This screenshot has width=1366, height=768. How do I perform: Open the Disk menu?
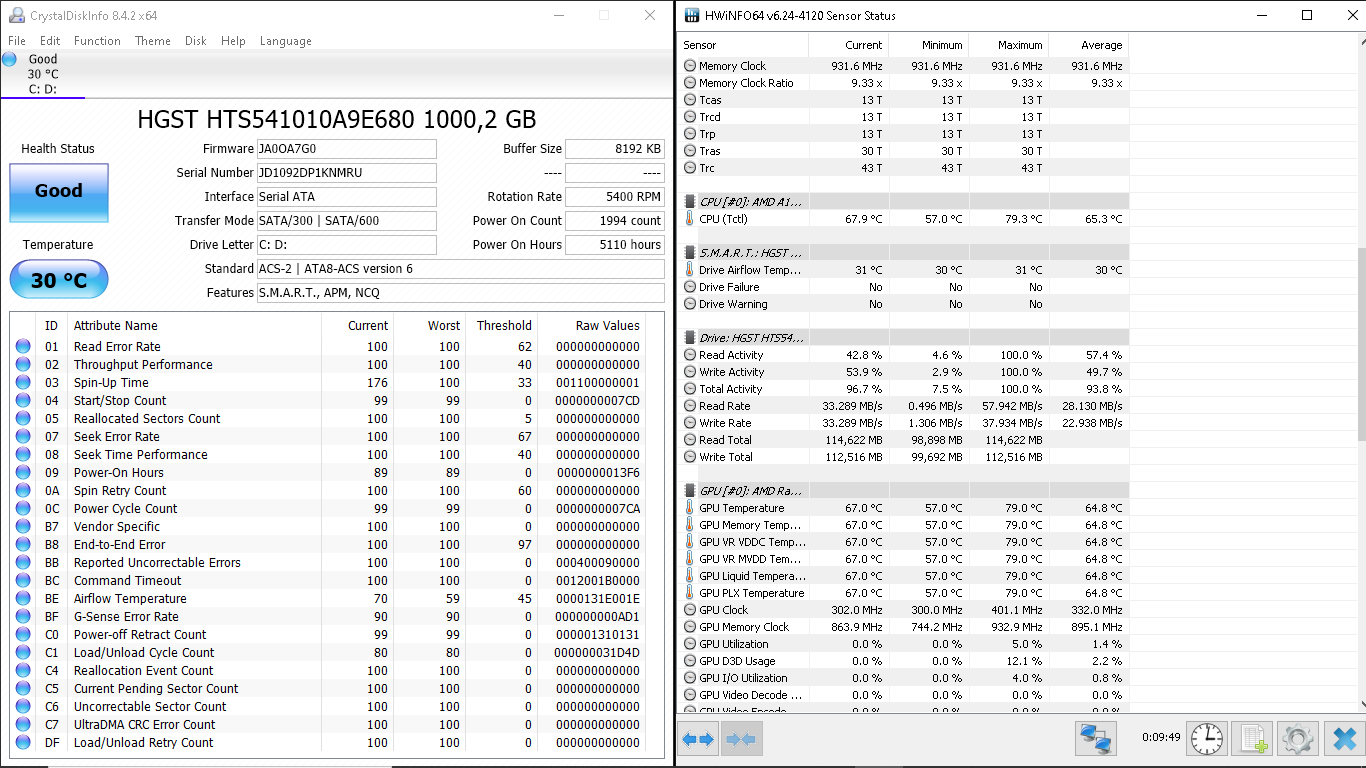(196, 41)
